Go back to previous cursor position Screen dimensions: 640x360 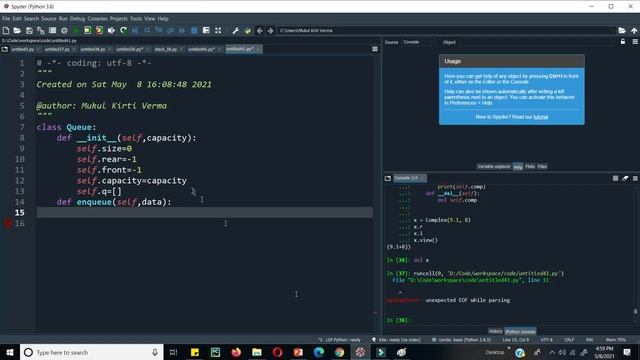point(260,30)
